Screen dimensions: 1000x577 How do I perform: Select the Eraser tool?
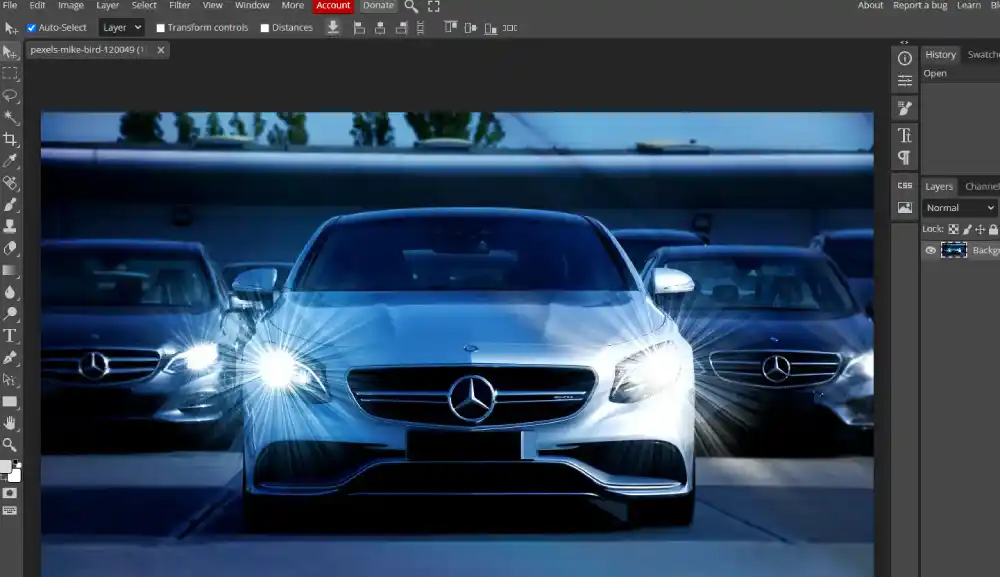click(x=10, y=248)
